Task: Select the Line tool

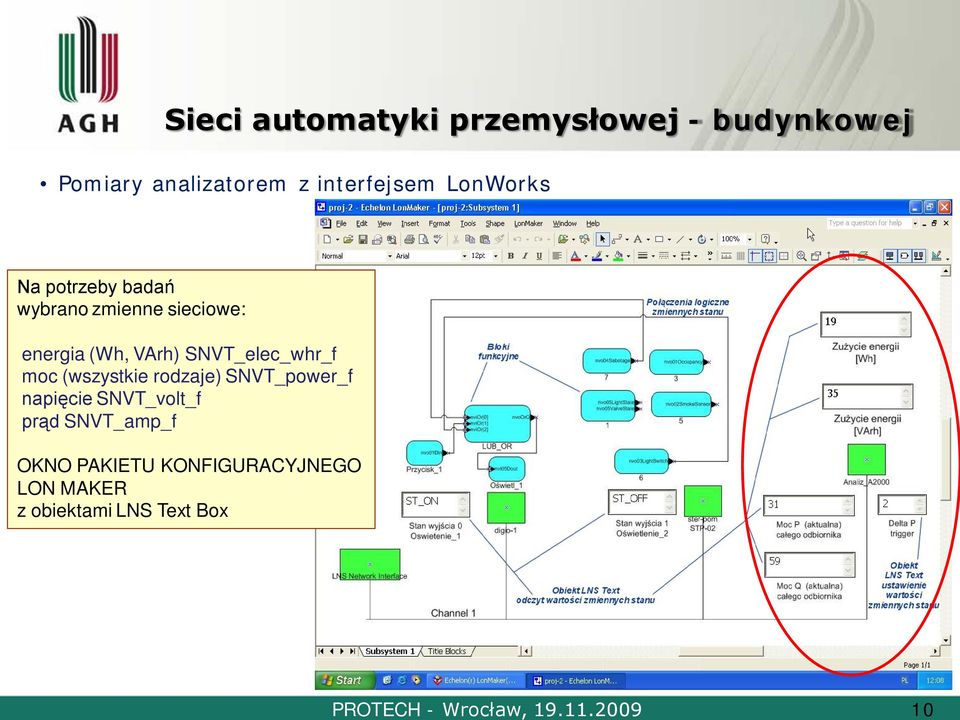Action: point(681,239)
